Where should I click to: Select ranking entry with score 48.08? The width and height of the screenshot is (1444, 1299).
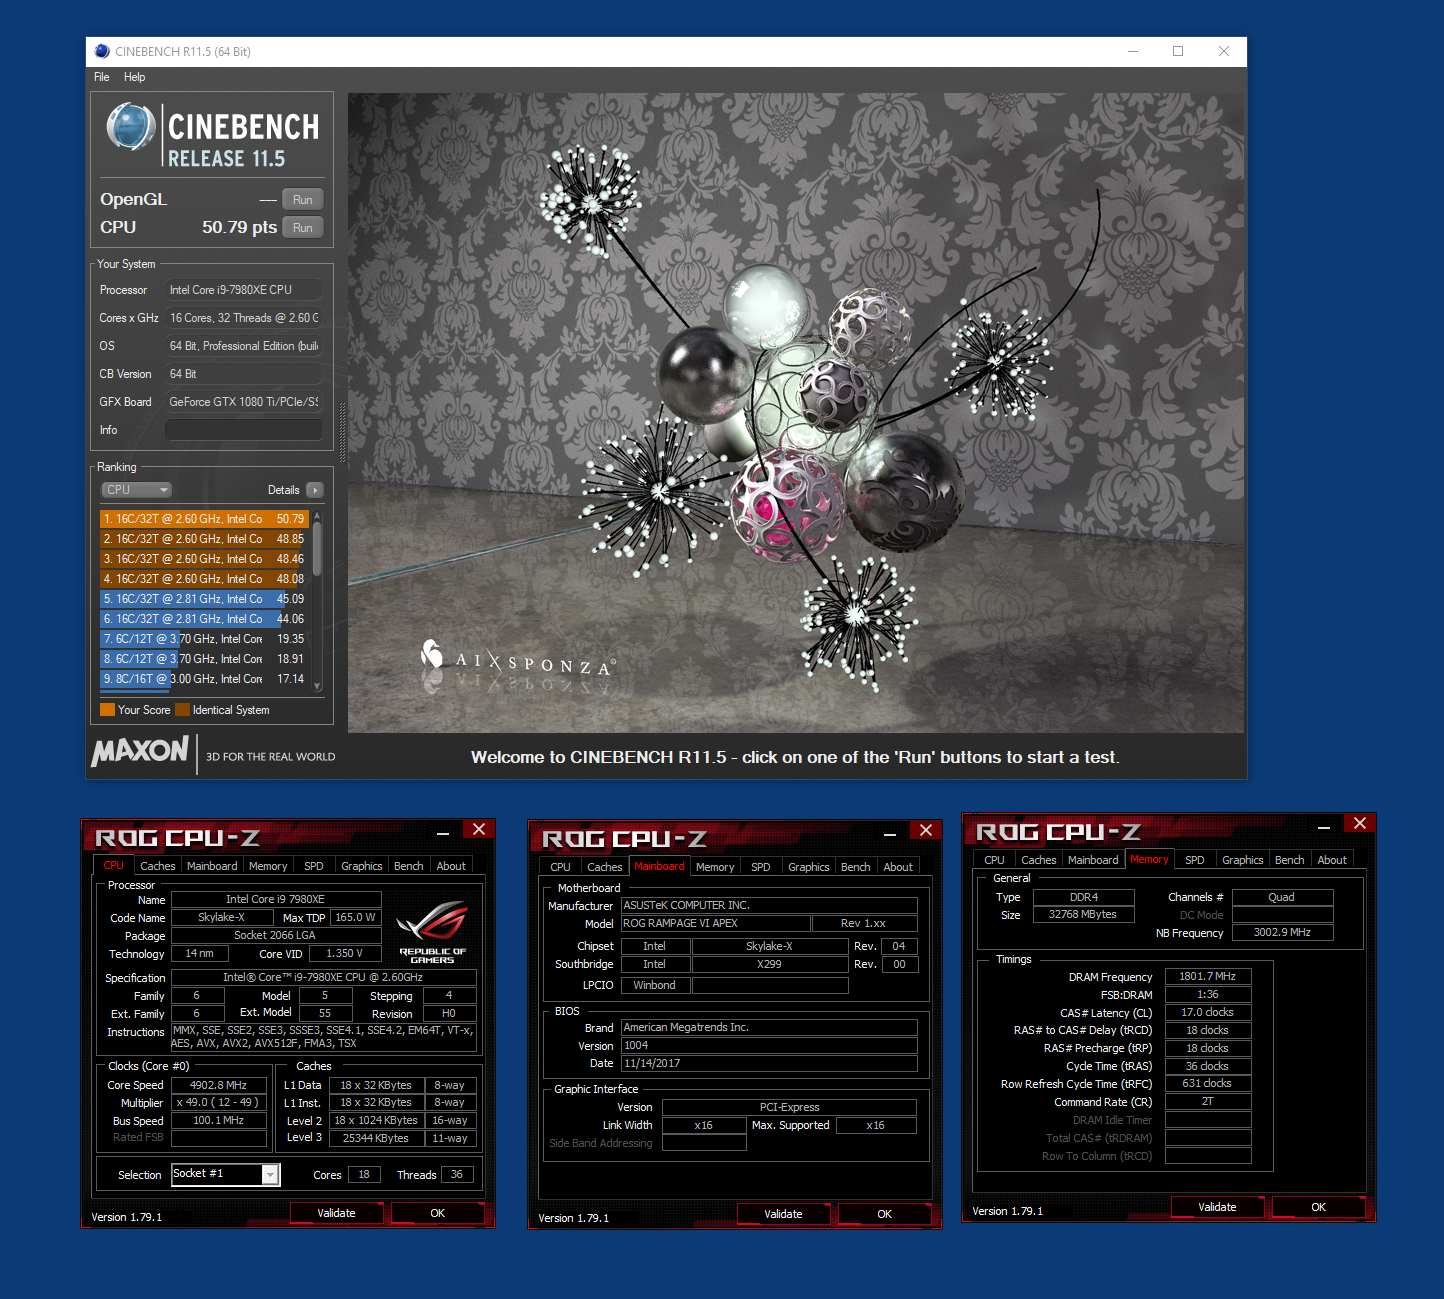click(x=204, y=579)
